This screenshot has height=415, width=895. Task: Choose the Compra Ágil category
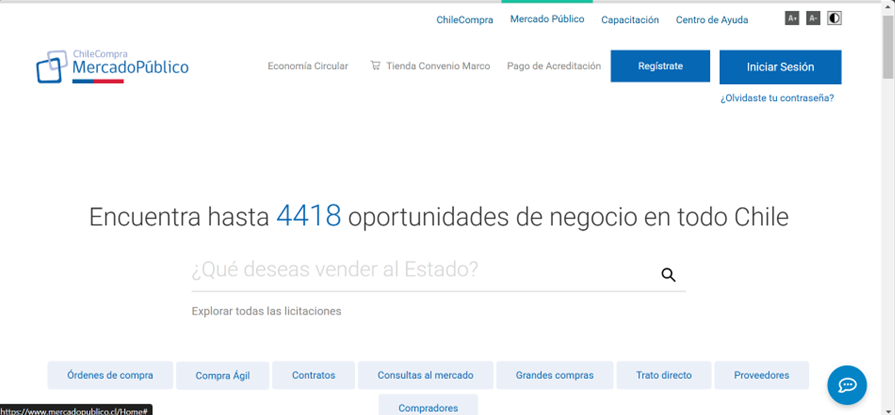pyautogui.click(x=222, y=376)
